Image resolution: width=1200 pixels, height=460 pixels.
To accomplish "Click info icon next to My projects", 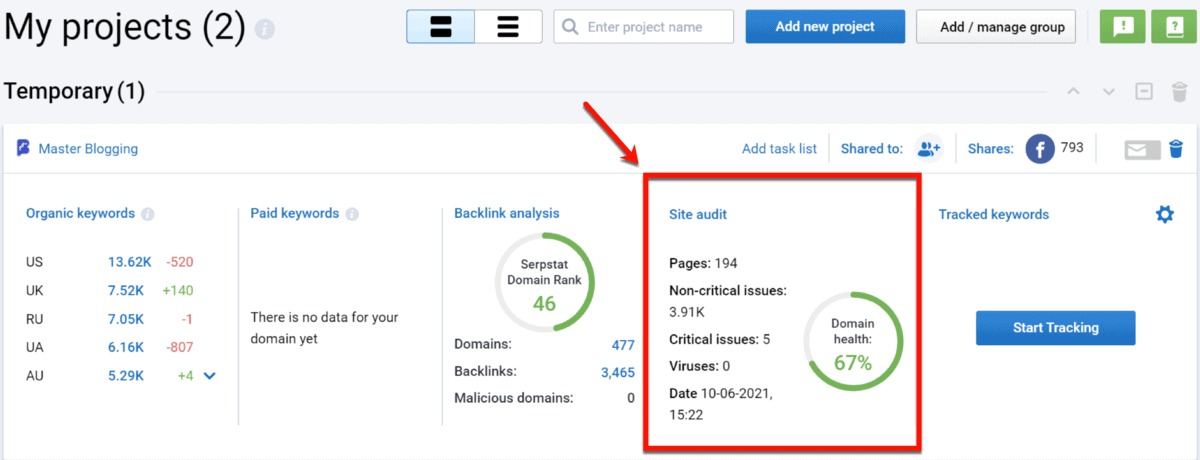I will [265, 30].
